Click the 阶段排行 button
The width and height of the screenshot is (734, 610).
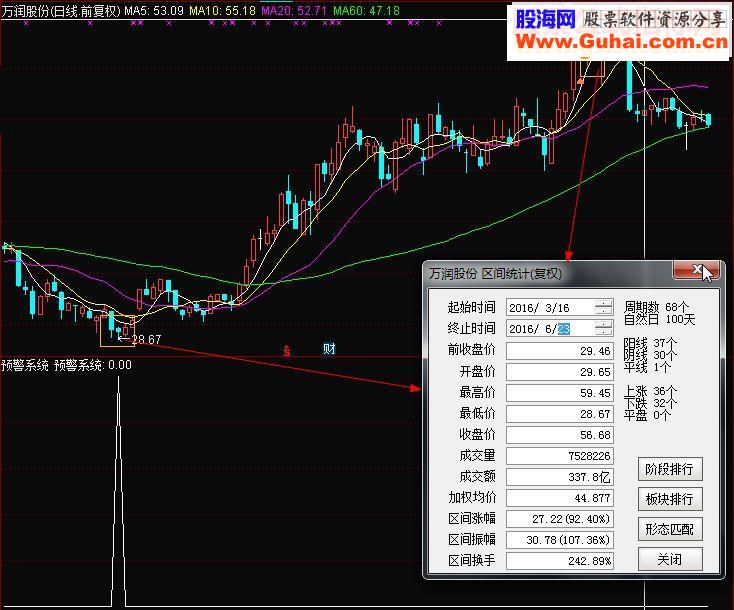[x=670, y=469]
